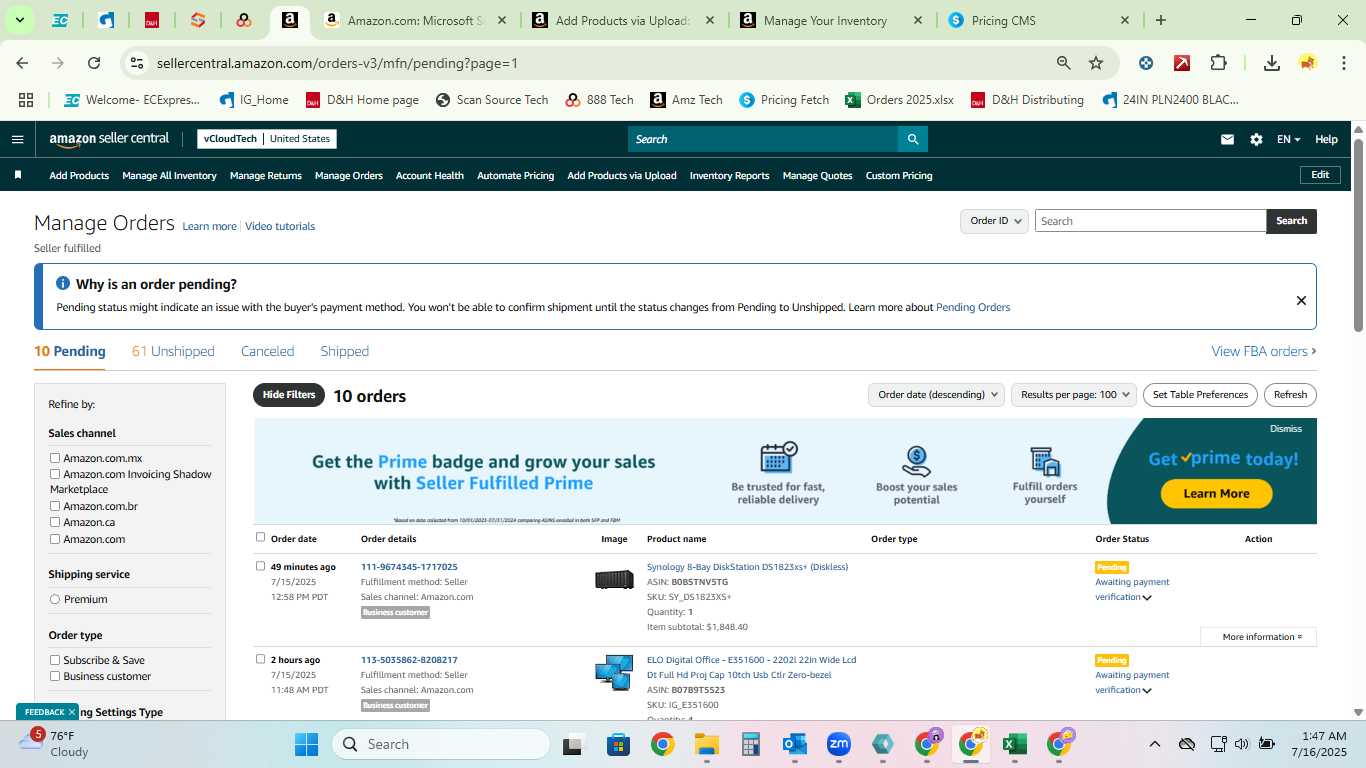Check the Business customer order type
The height and width of the screenshot is (768, 1366).
[x=55, y=676]
